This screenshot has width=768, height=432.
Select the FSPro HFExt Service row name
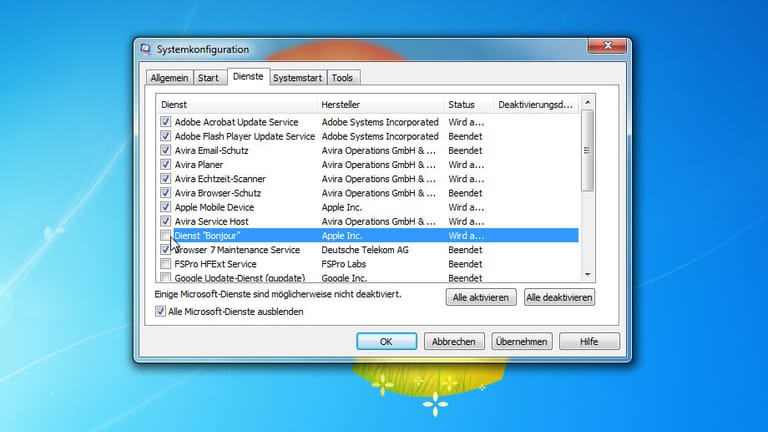point(216,264)
